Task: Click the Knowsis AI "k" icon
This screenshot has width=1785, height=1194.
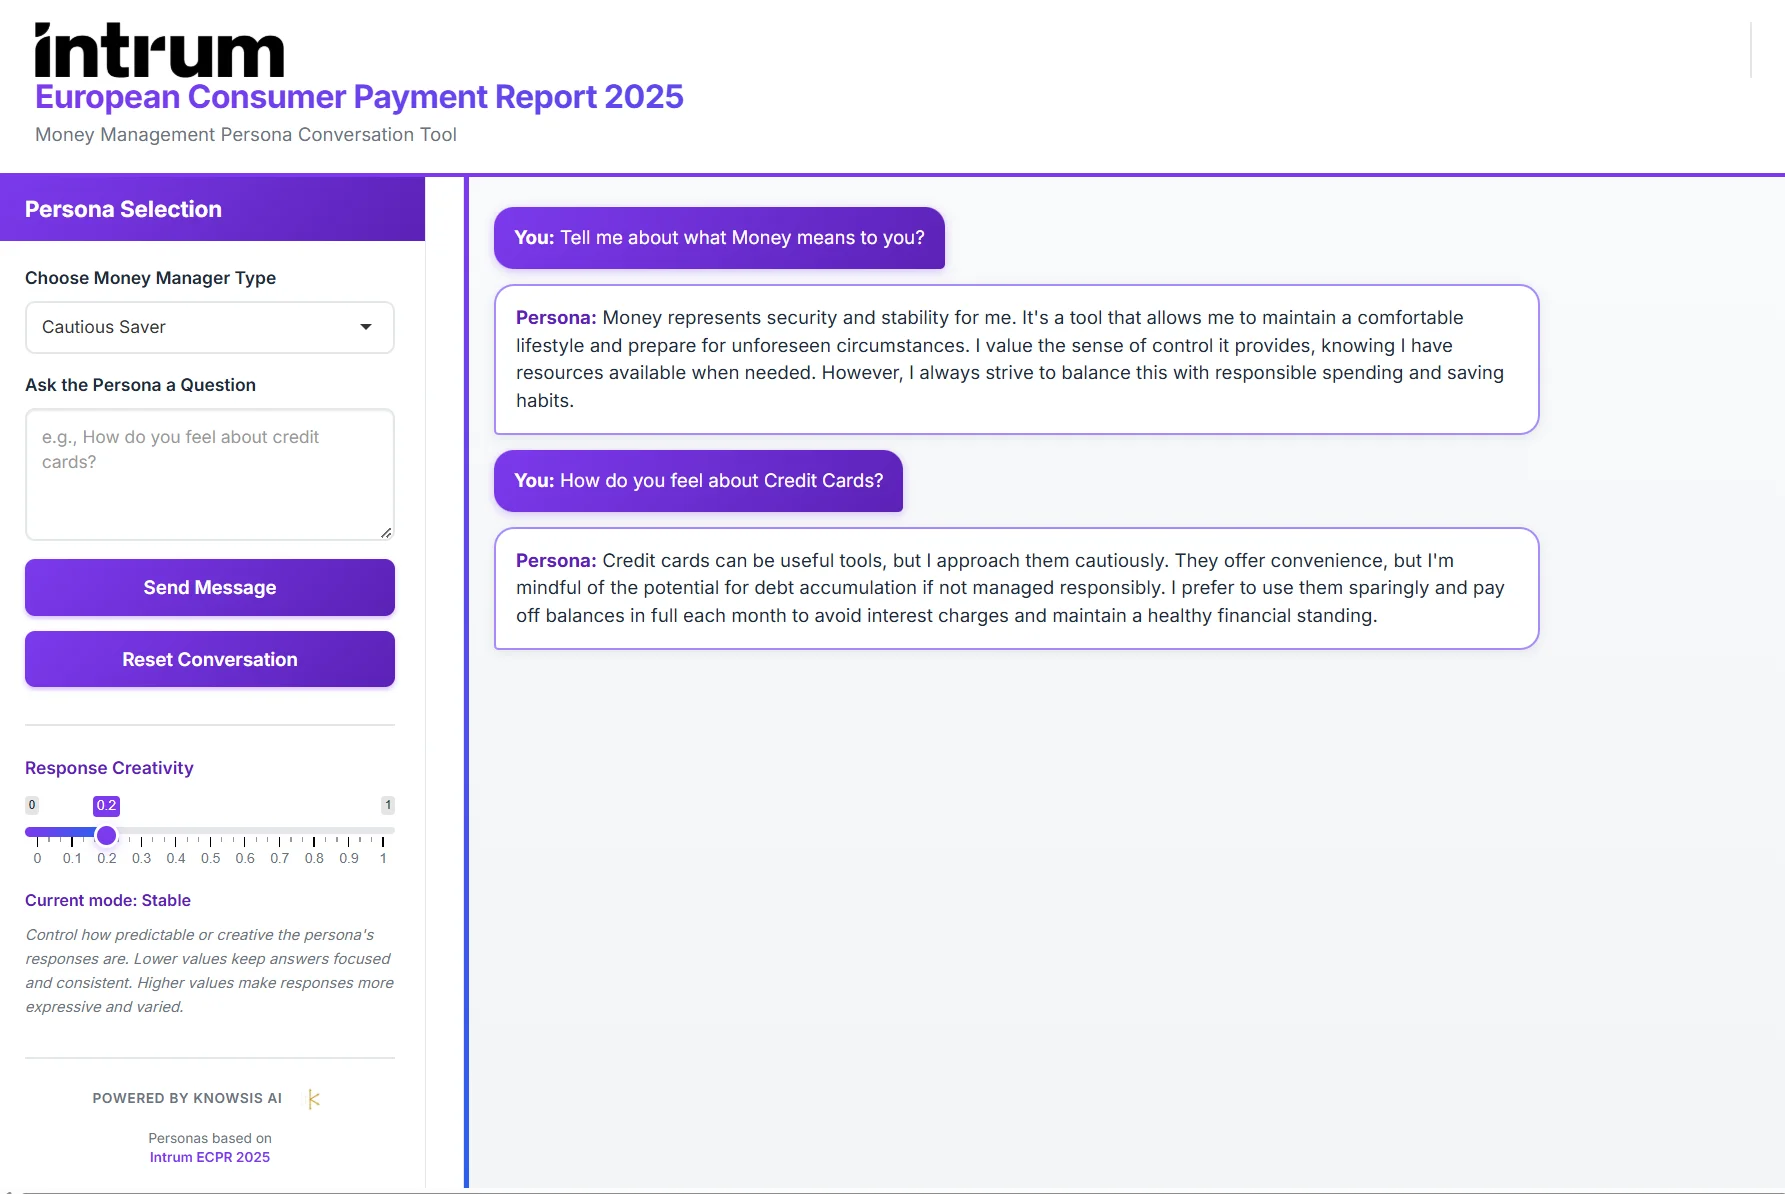Action: click(311, 1098)
